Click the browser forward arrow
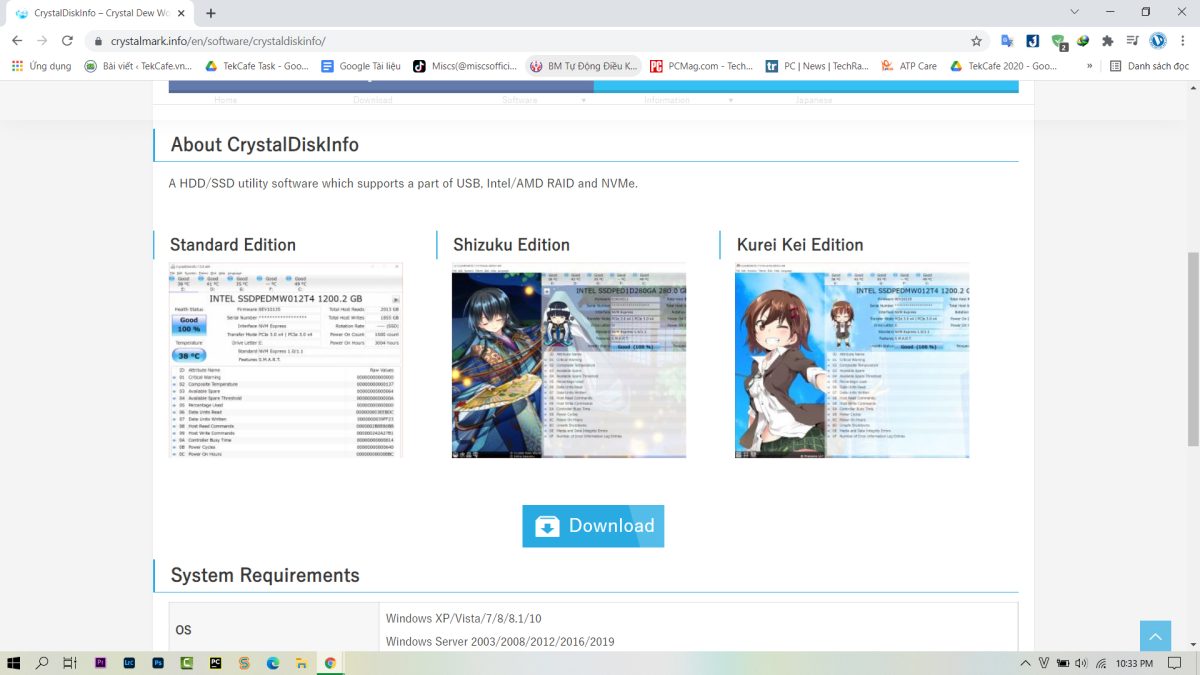Screen dimensions: 1200x675 point(42,41)
